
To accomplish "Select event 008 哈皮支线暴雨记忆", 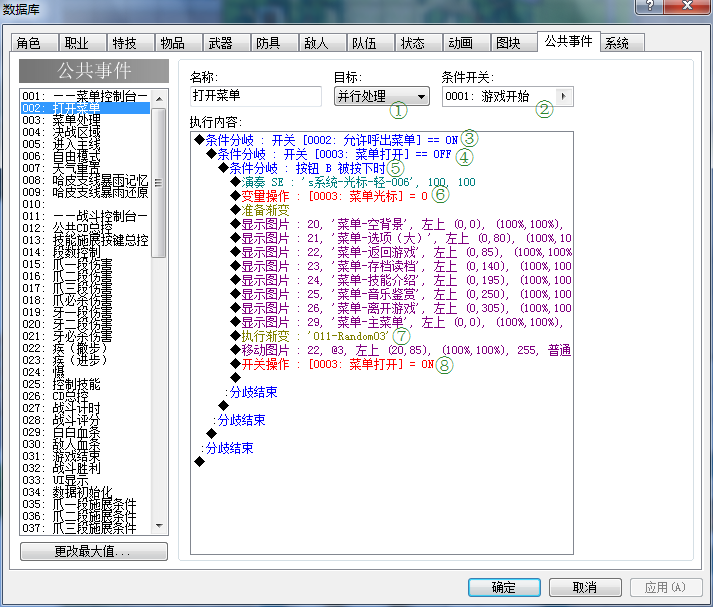I will [x=85, y=180].
